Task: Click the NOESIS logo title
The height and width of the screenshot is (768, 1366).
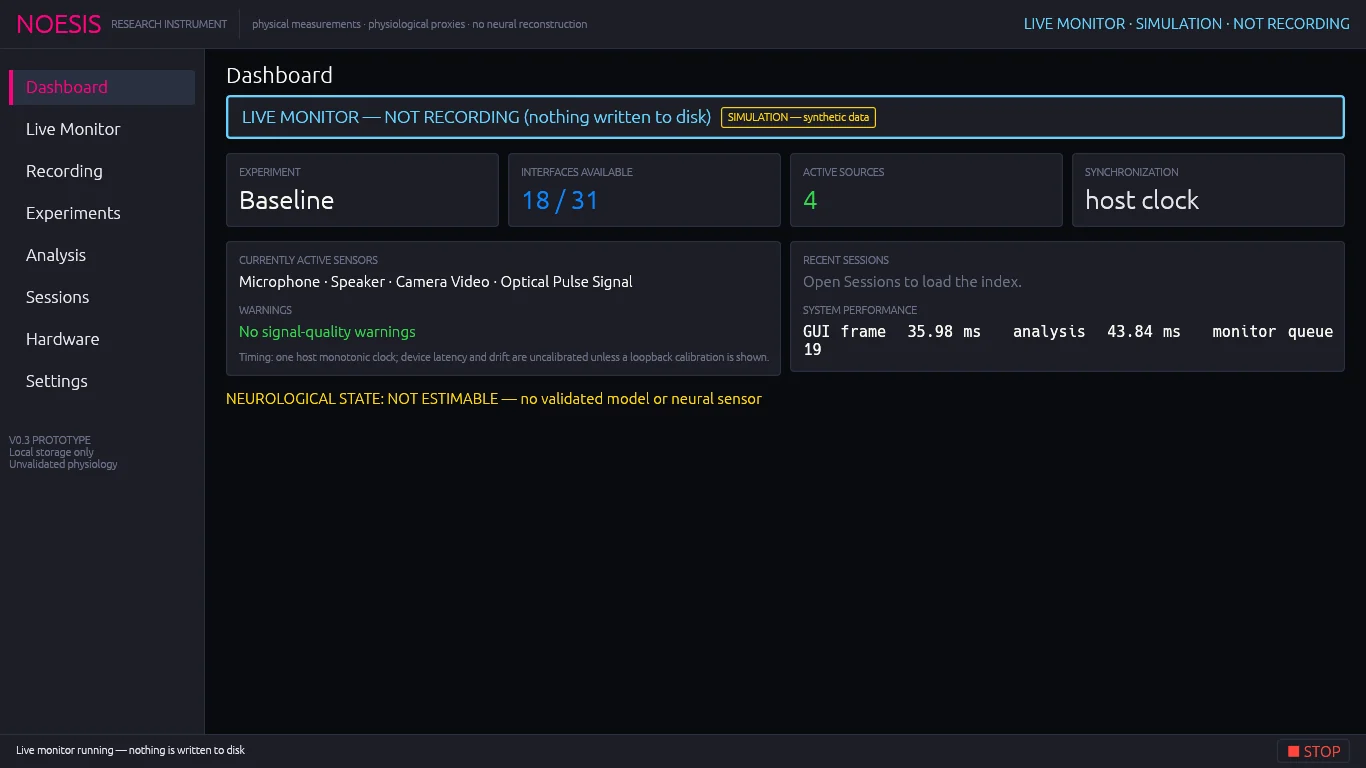Action: click(x=59, y=24)
